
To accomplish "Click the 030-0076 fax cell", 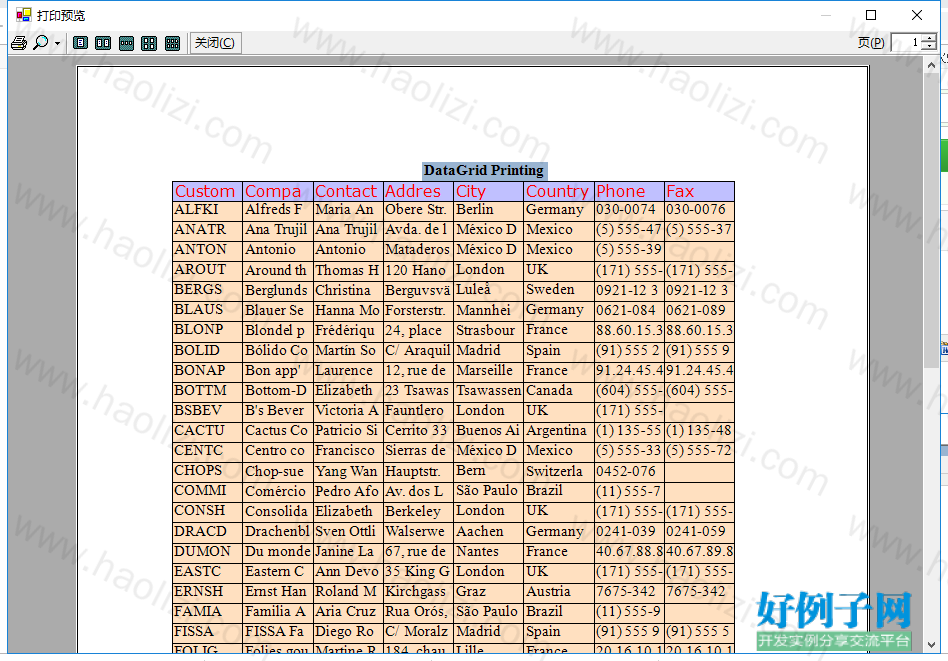I will (699, 210).
